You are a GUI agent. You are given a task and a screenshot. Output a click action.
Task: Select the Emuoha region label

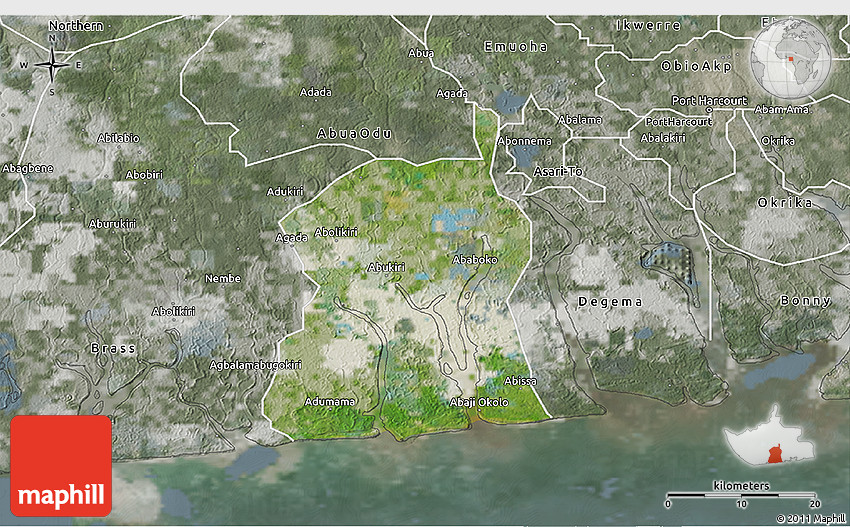point(515,46)
